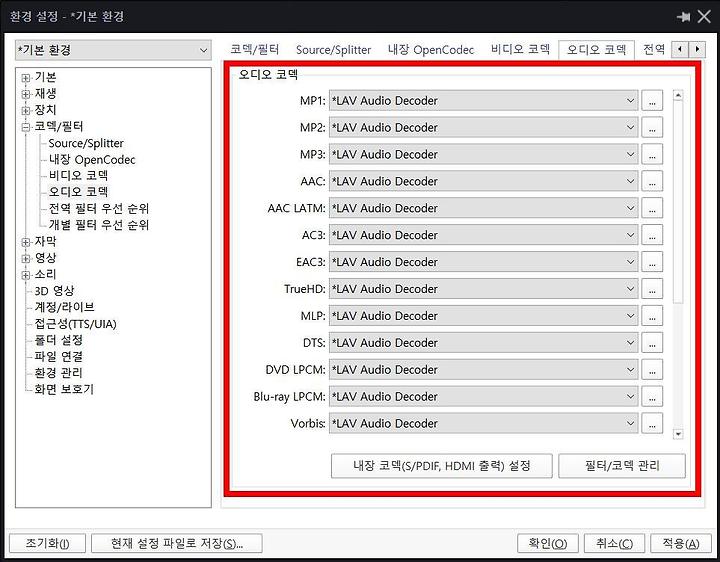Click the codec list scrollbar up arrow
Image resolution: width=720 pixels, height=562 pixels.
click(678, 96)
